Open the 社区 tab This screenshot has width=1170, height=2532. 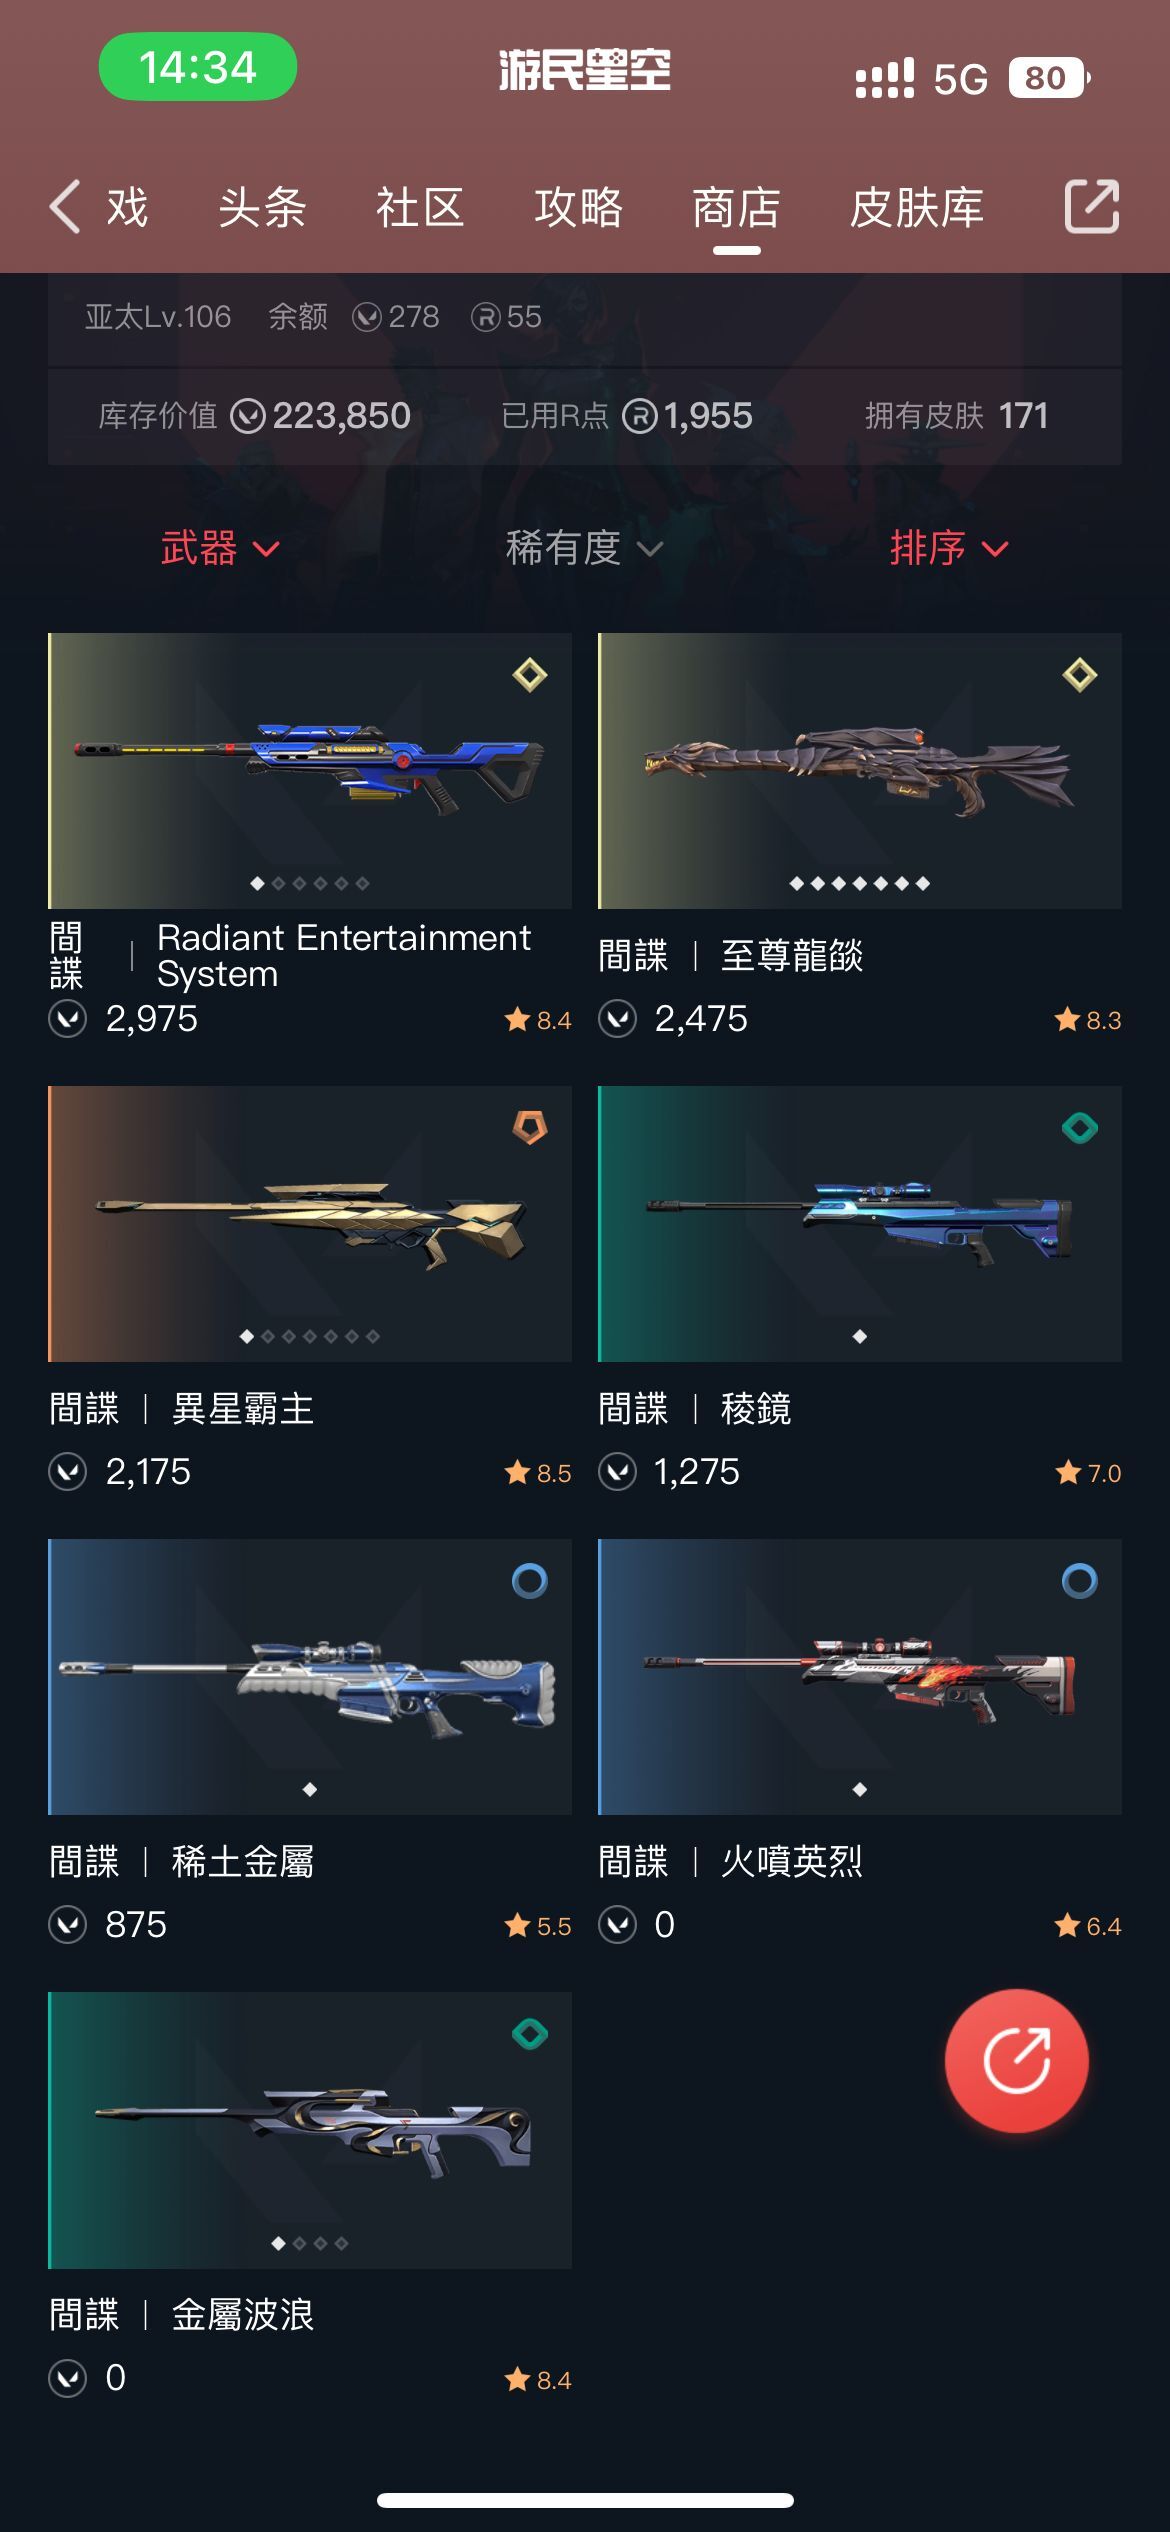coord(420,208)
